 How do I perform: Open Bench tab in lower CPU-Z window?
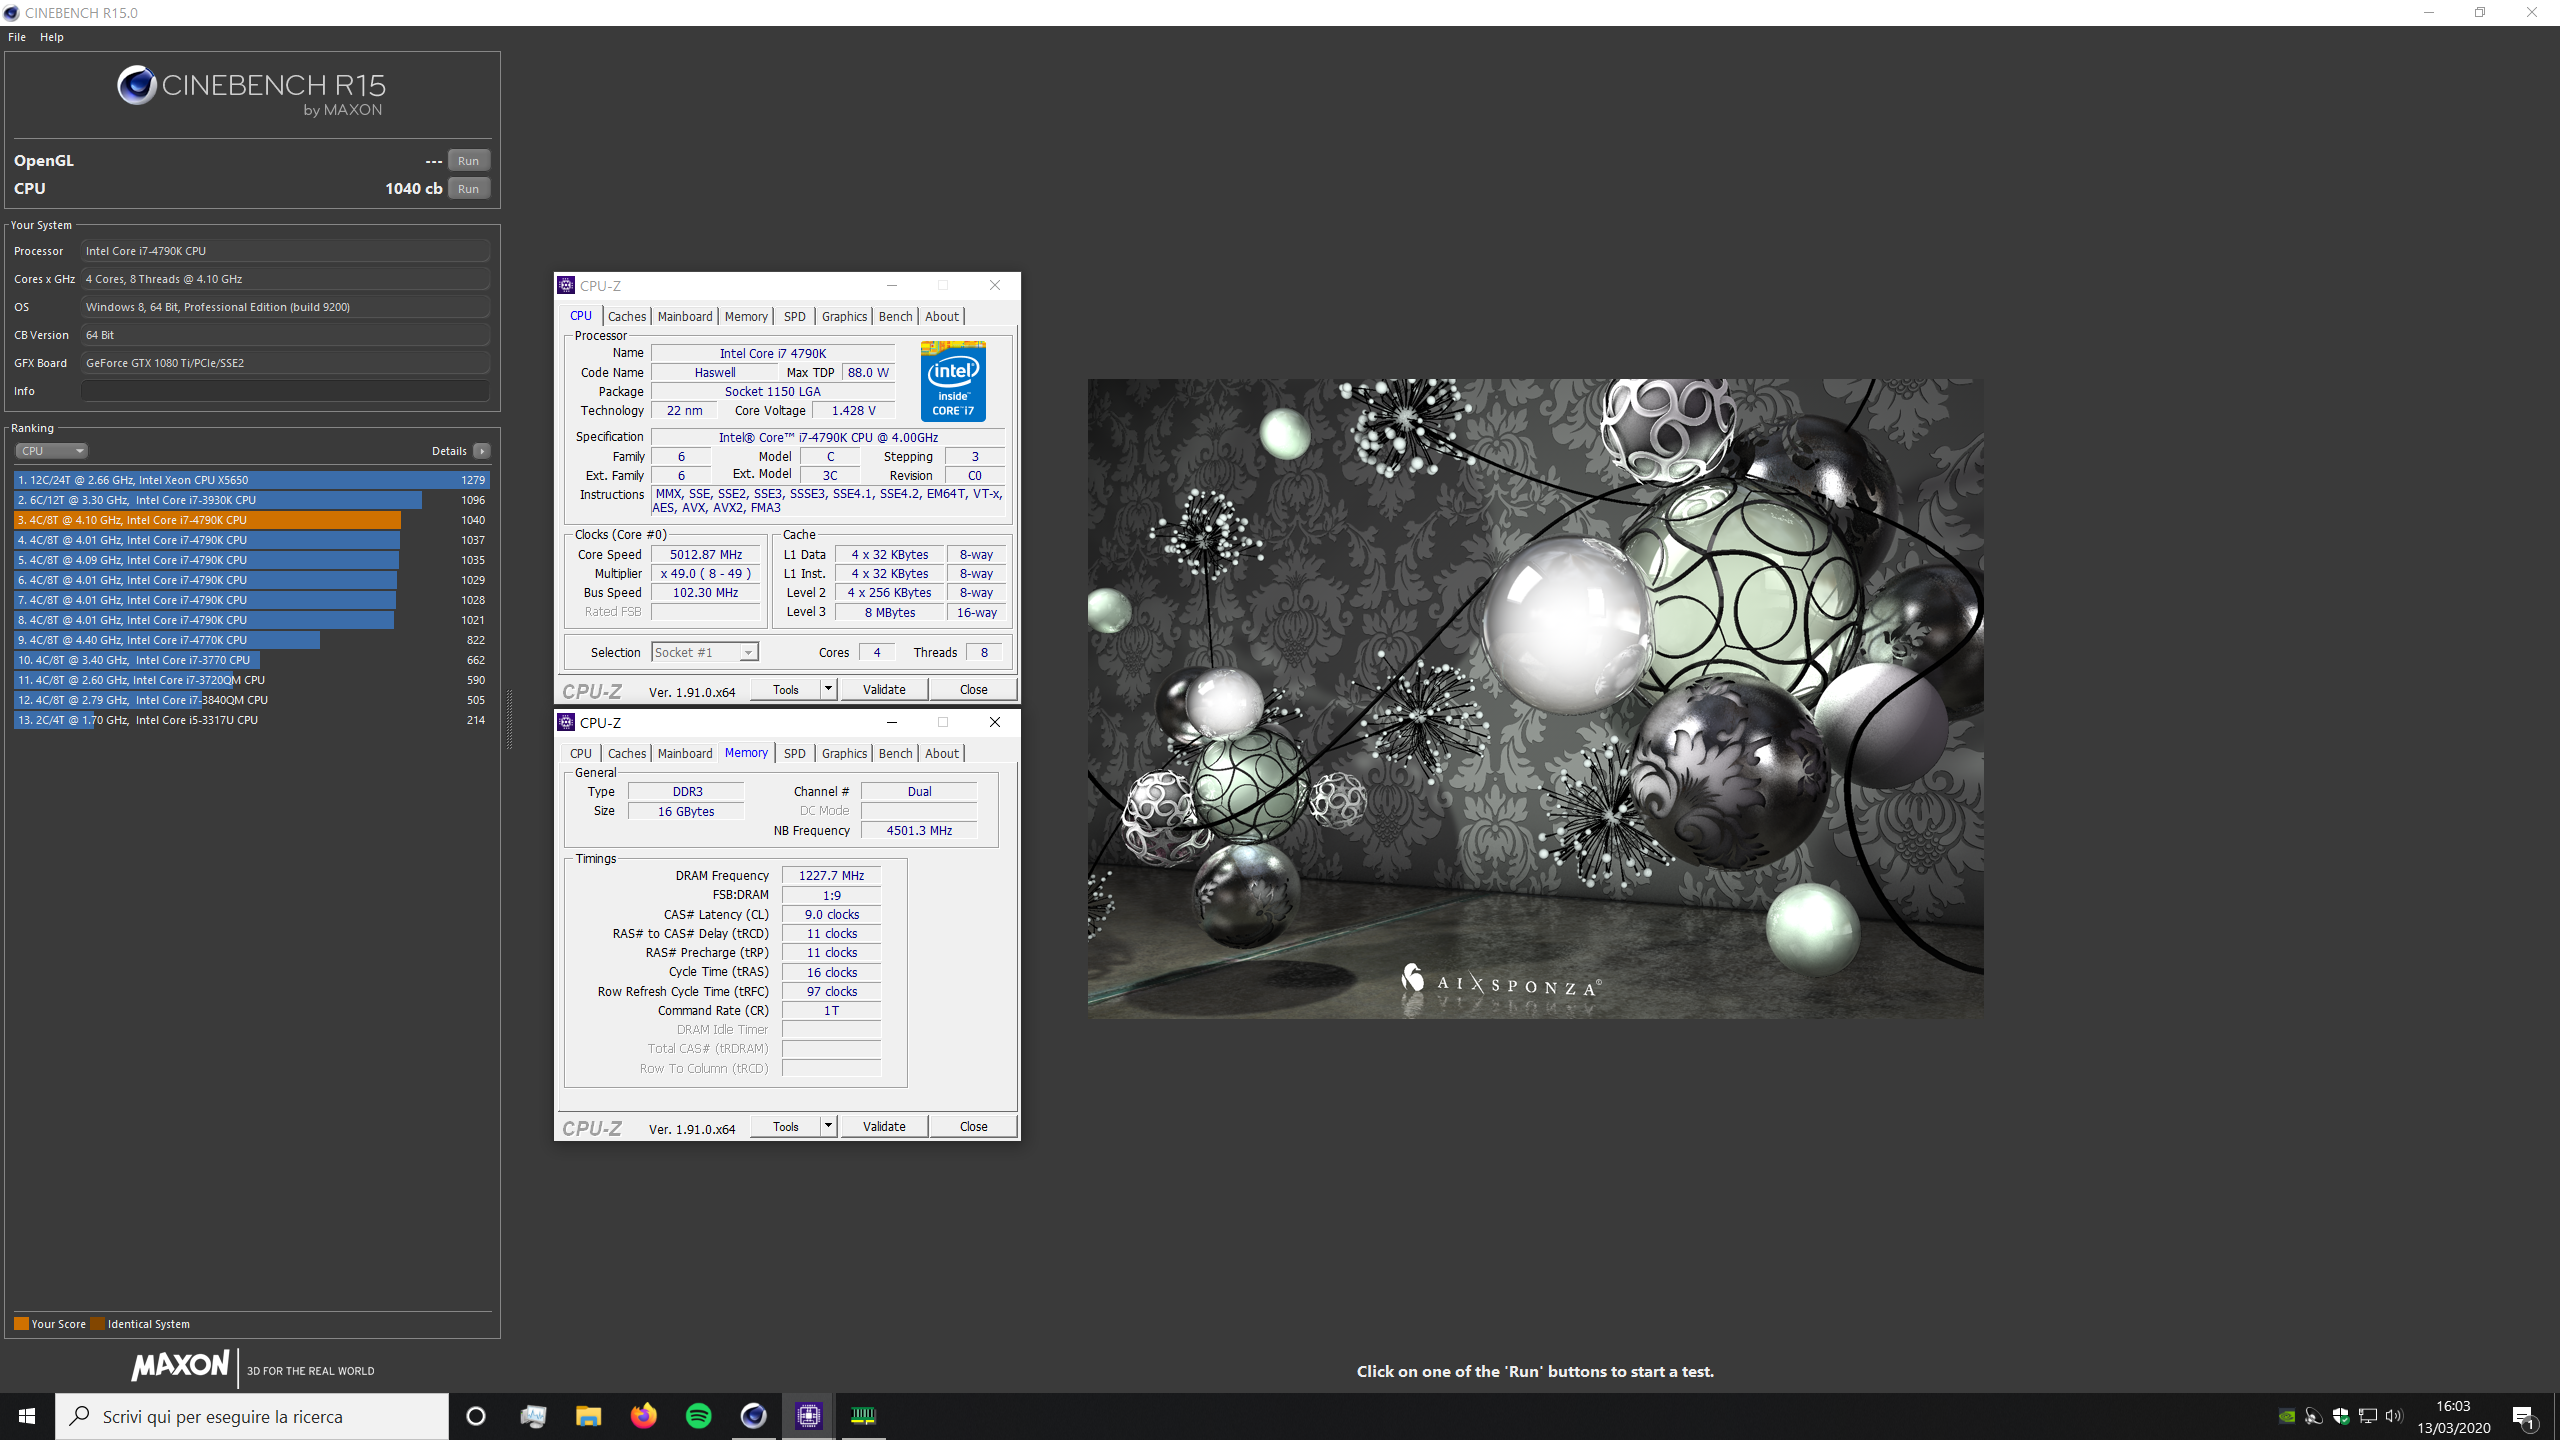(895, 753)
